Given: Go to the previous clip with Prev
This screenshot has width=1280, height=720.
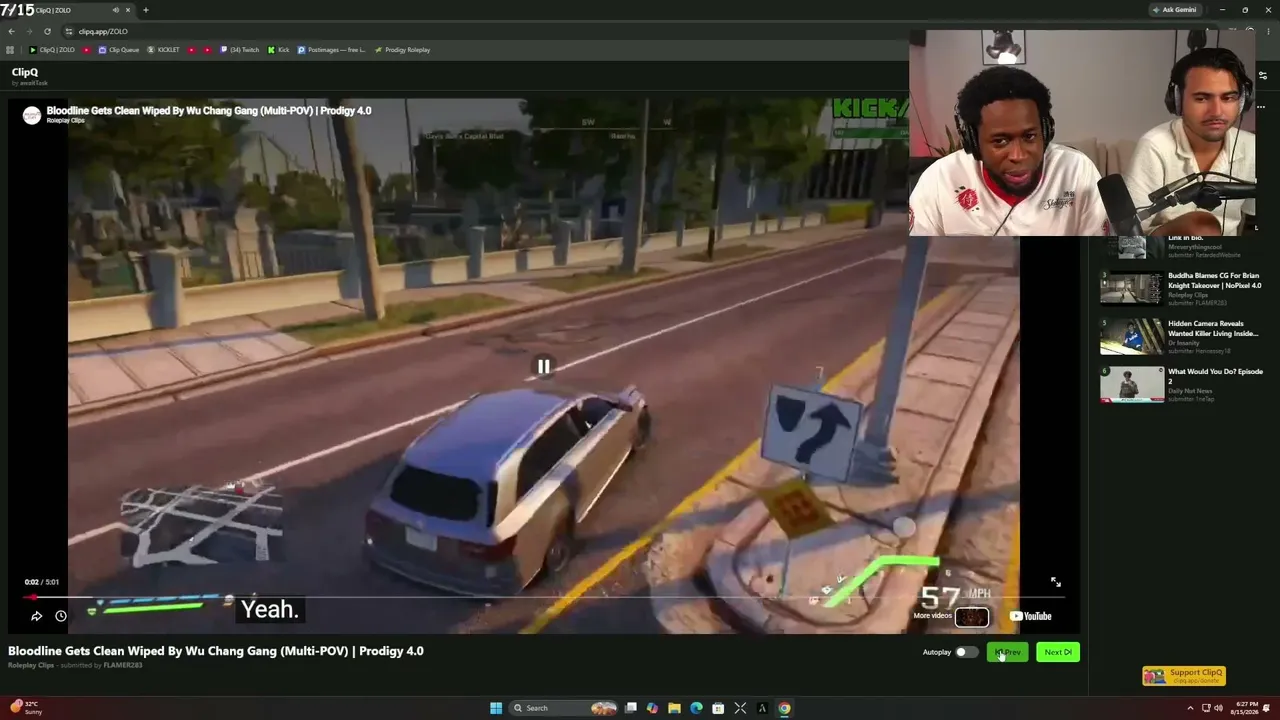Looking at the screenshot, I should click(1007, 652).
